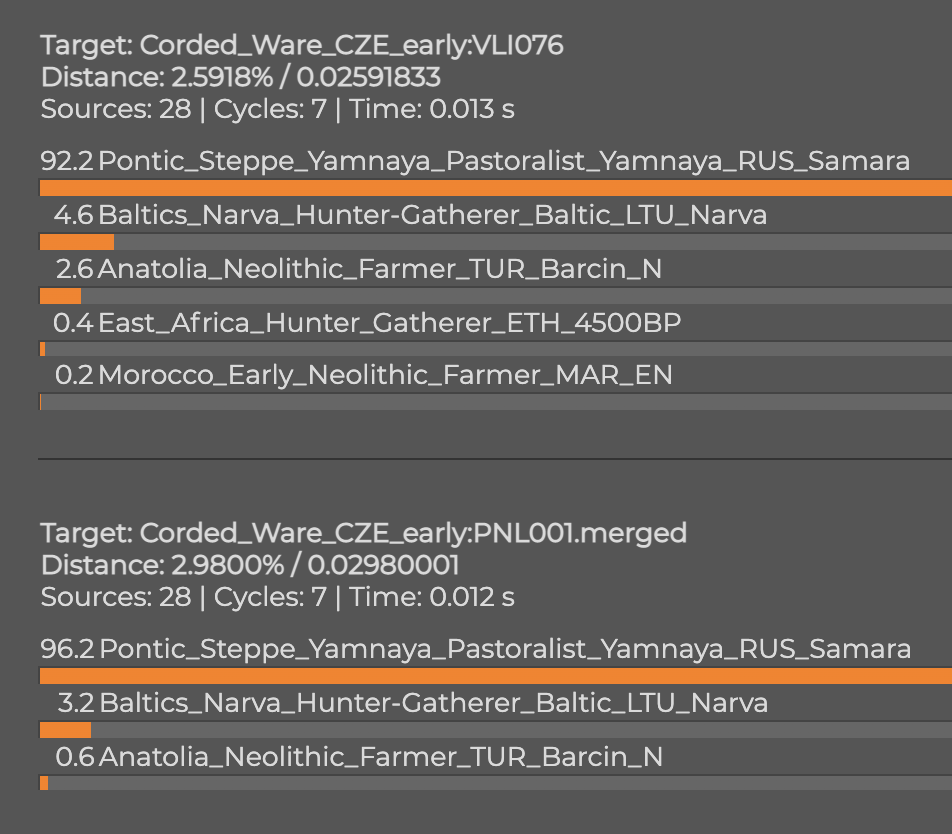
Task: Click the Distance 2.9800% text line
Action: point(250,566)
